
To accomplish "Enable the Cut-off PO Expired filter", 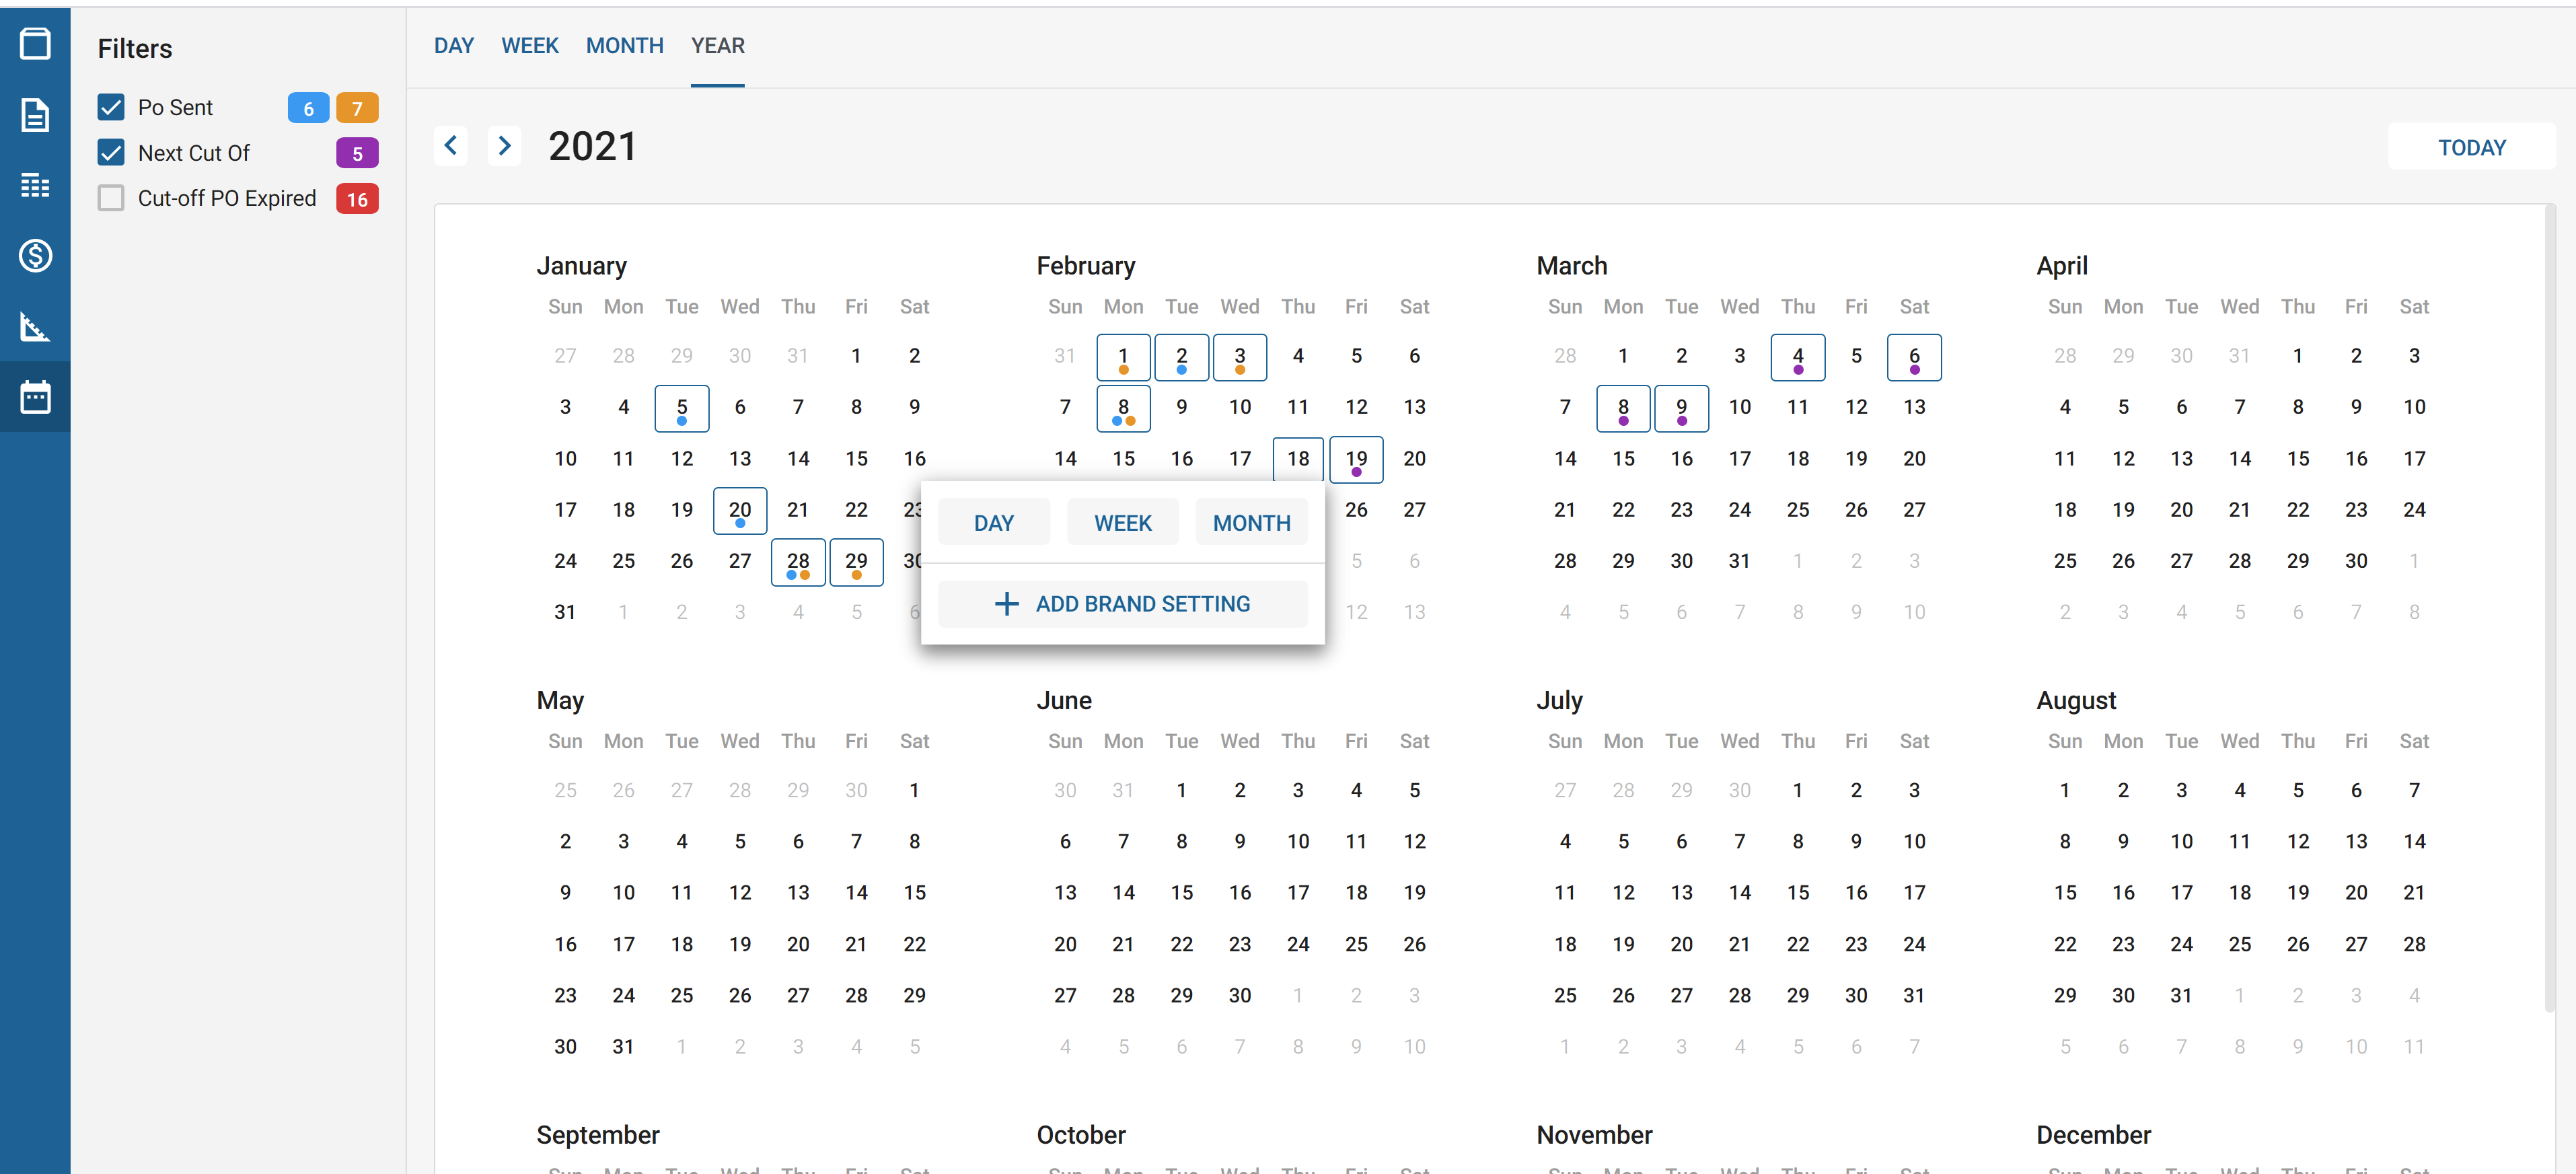I will 111,198.
